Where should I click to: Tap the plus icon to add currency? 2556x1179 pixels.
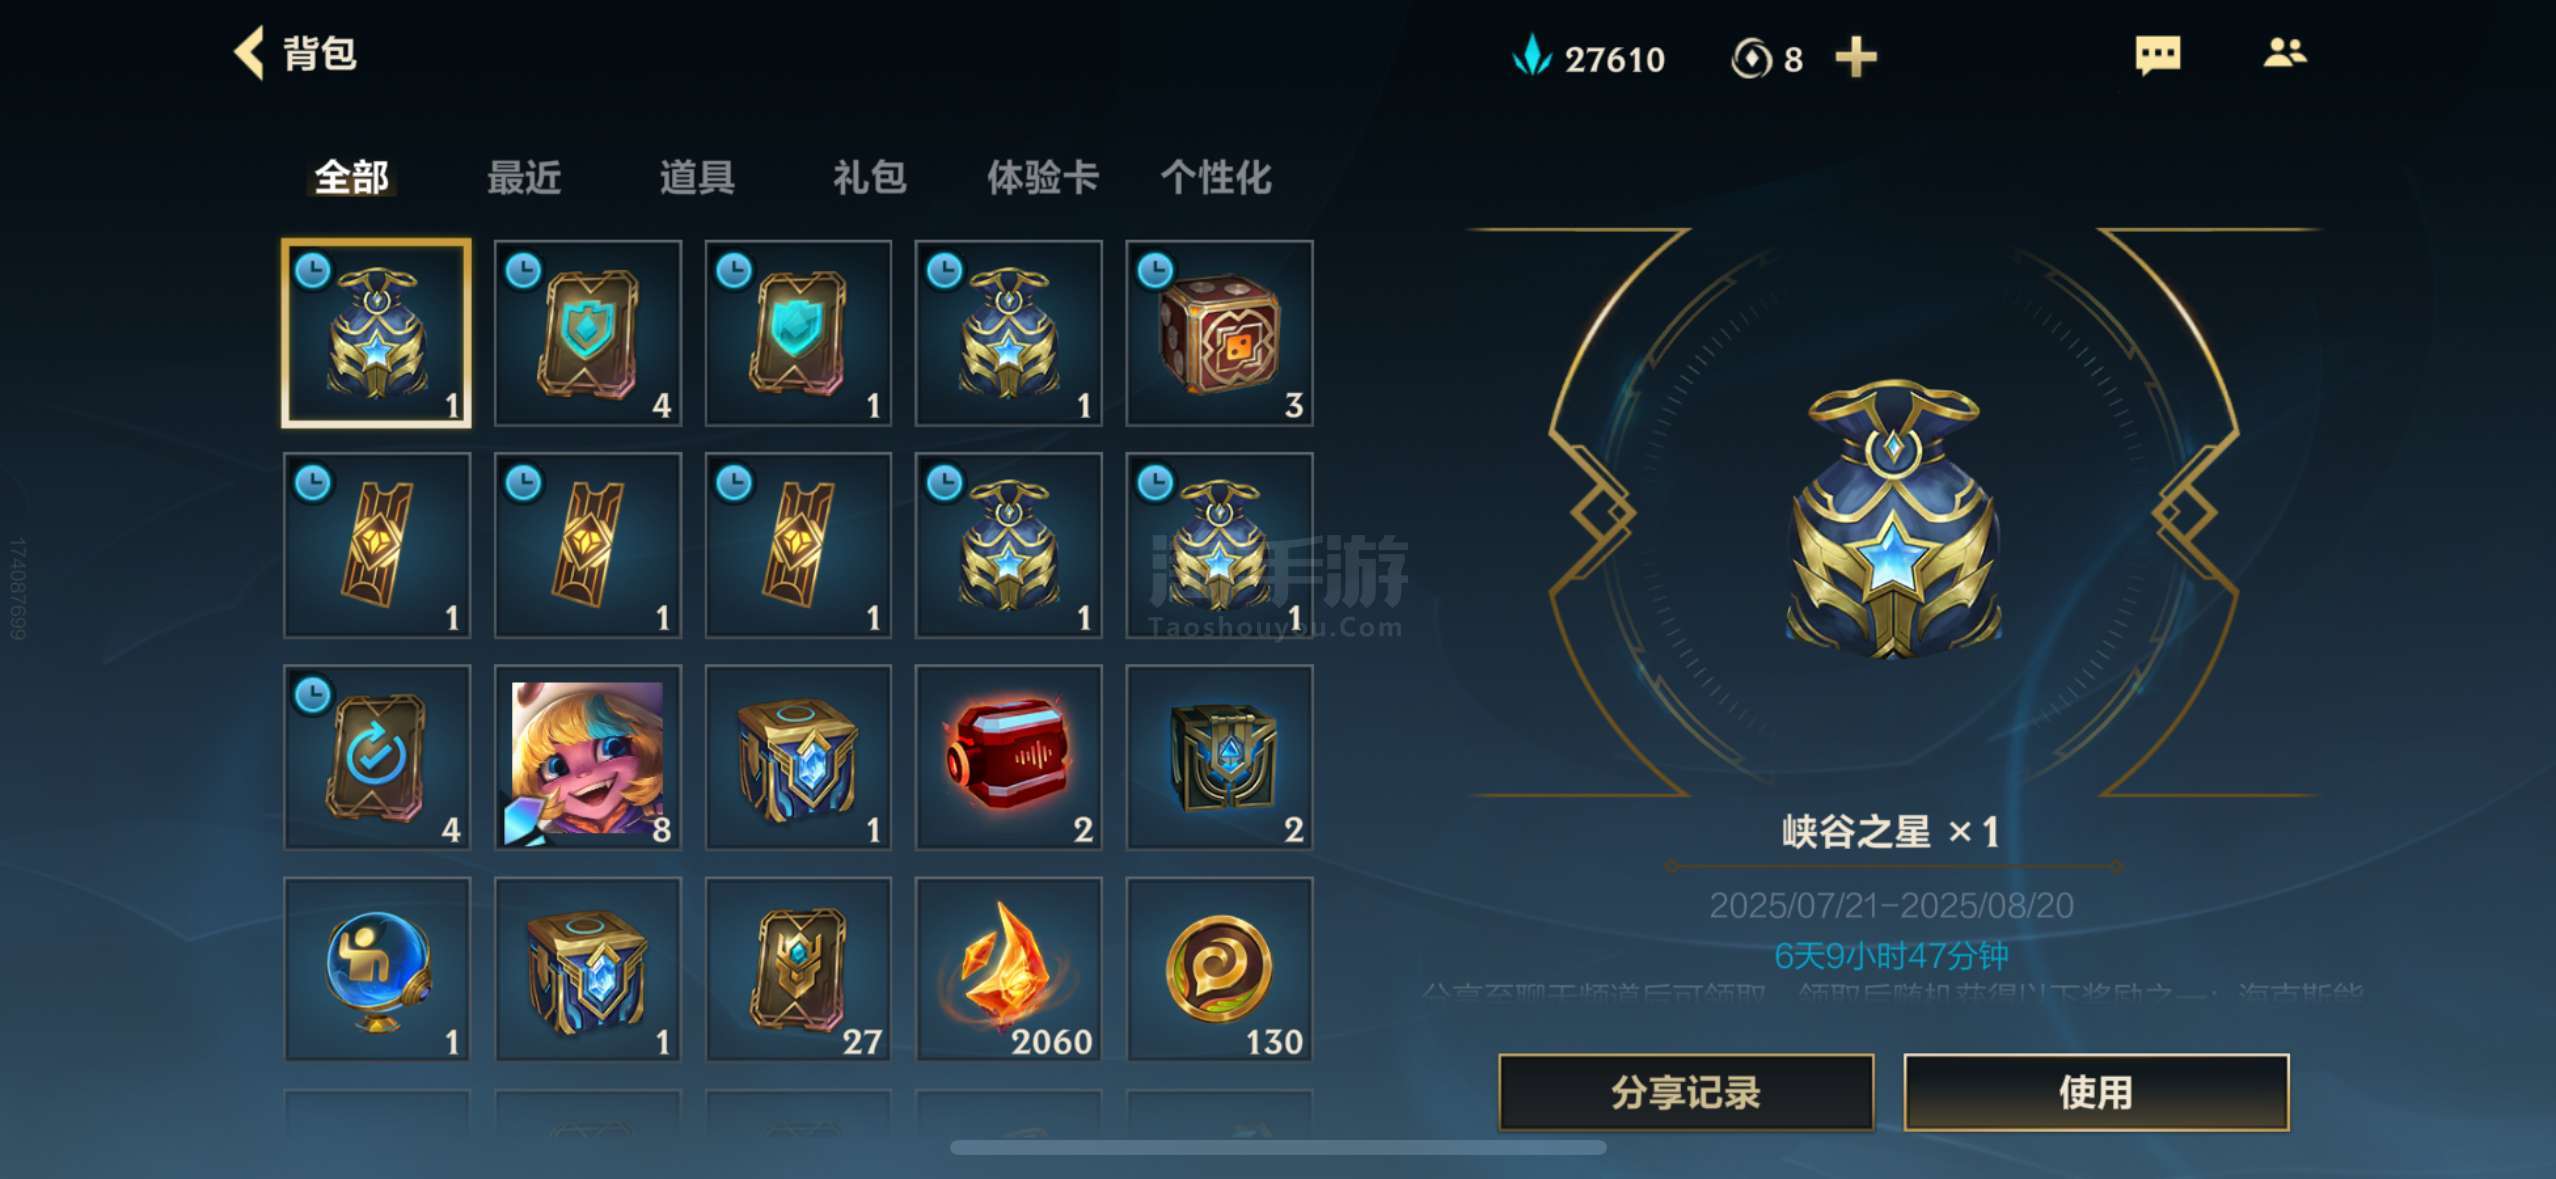(1856, 57)
